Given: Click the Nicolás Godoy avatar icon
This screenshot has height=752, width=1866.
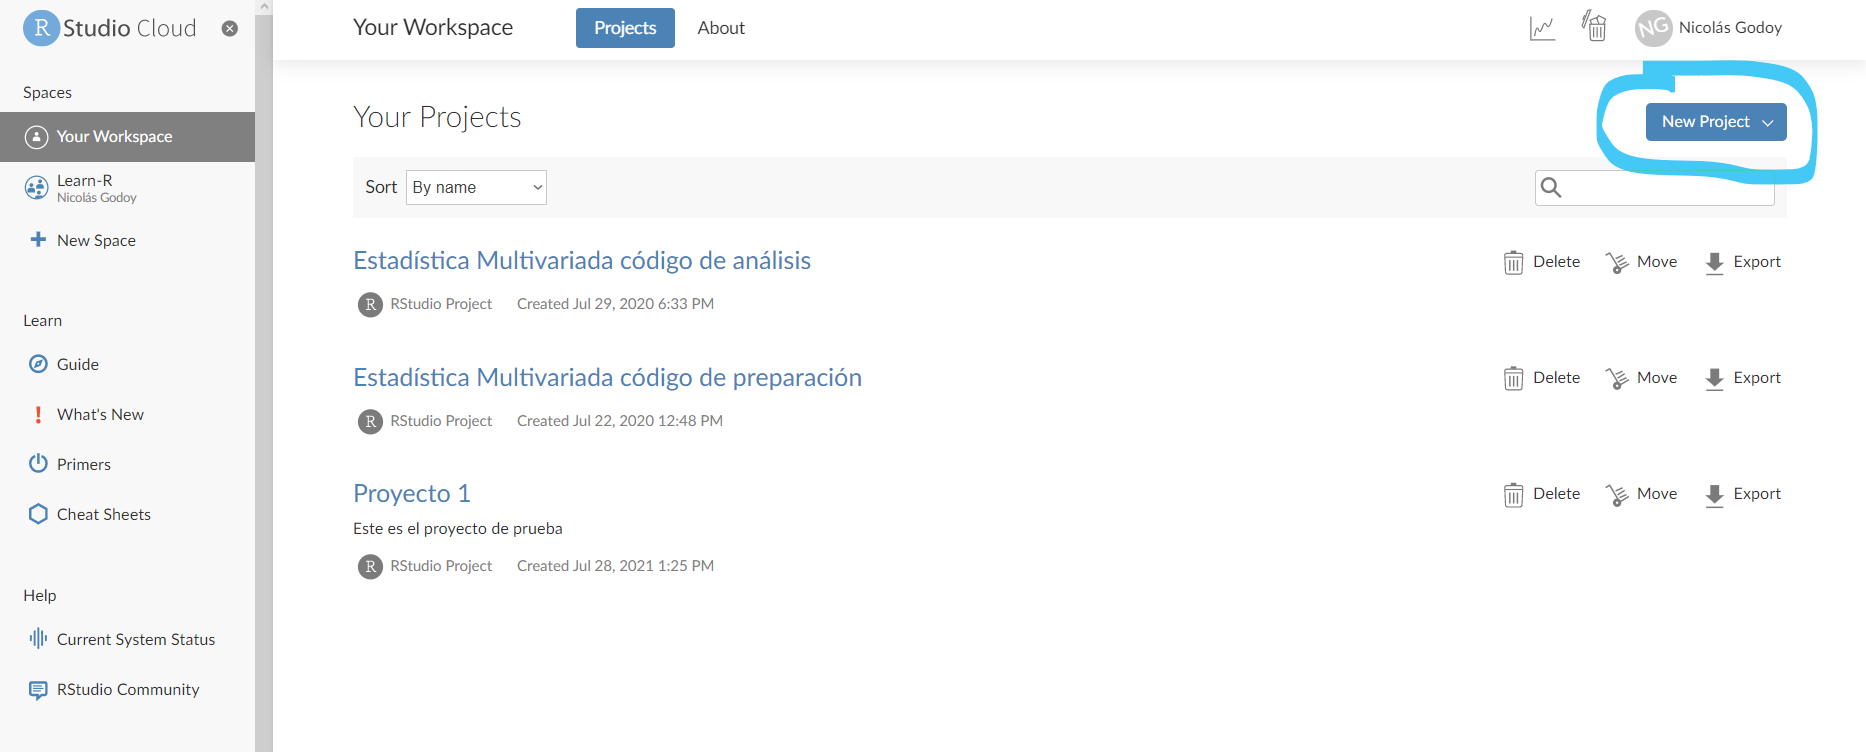Looking at the screenshot, I should point(1653,28).
